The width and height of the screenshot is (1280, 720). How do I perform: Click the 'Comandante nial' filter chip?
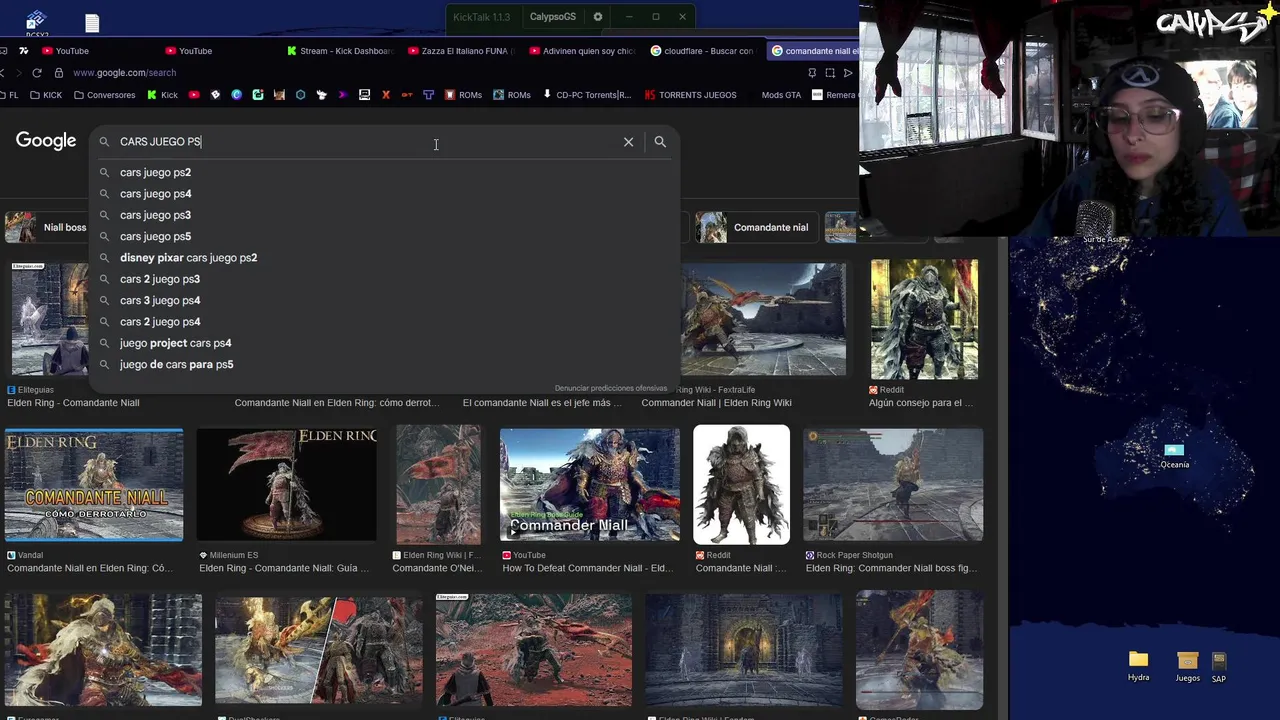[x=756, y=227]
